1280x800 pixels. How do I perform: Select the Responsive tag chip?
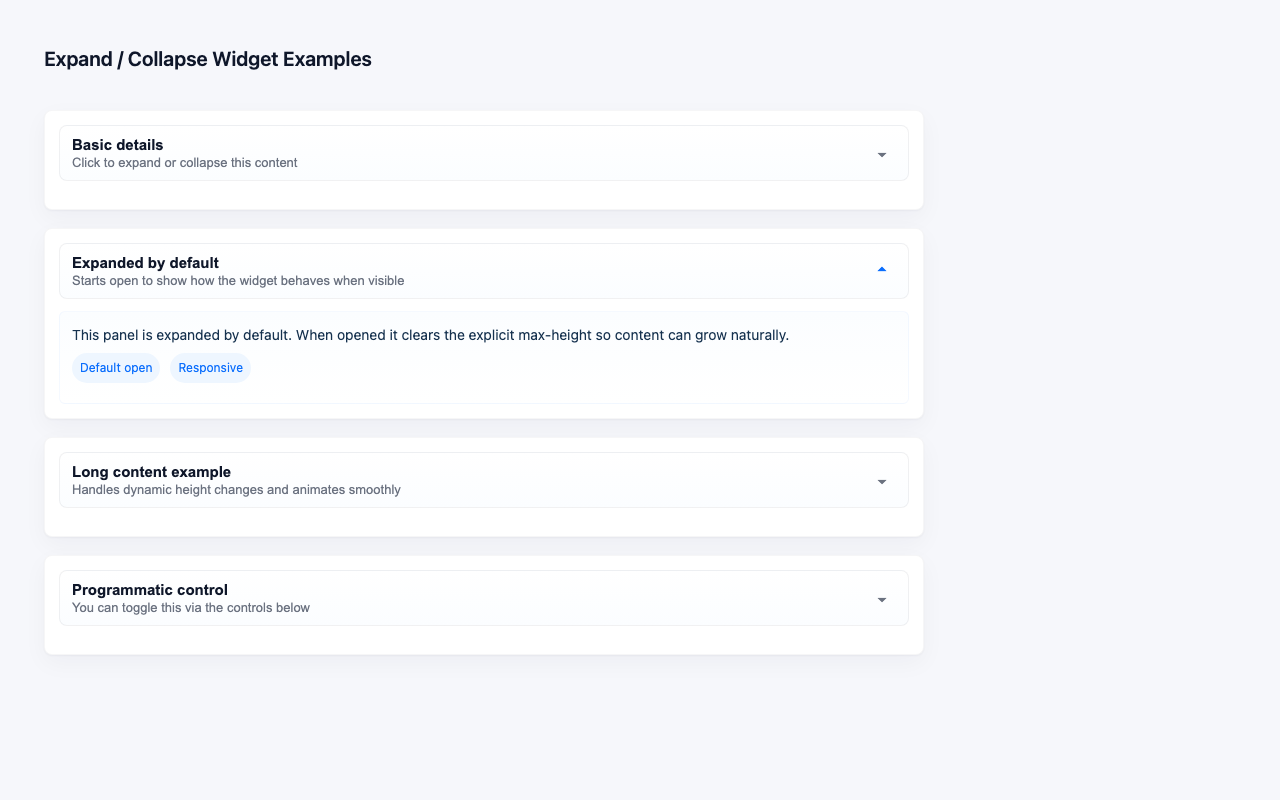click(x=210, y=368)
